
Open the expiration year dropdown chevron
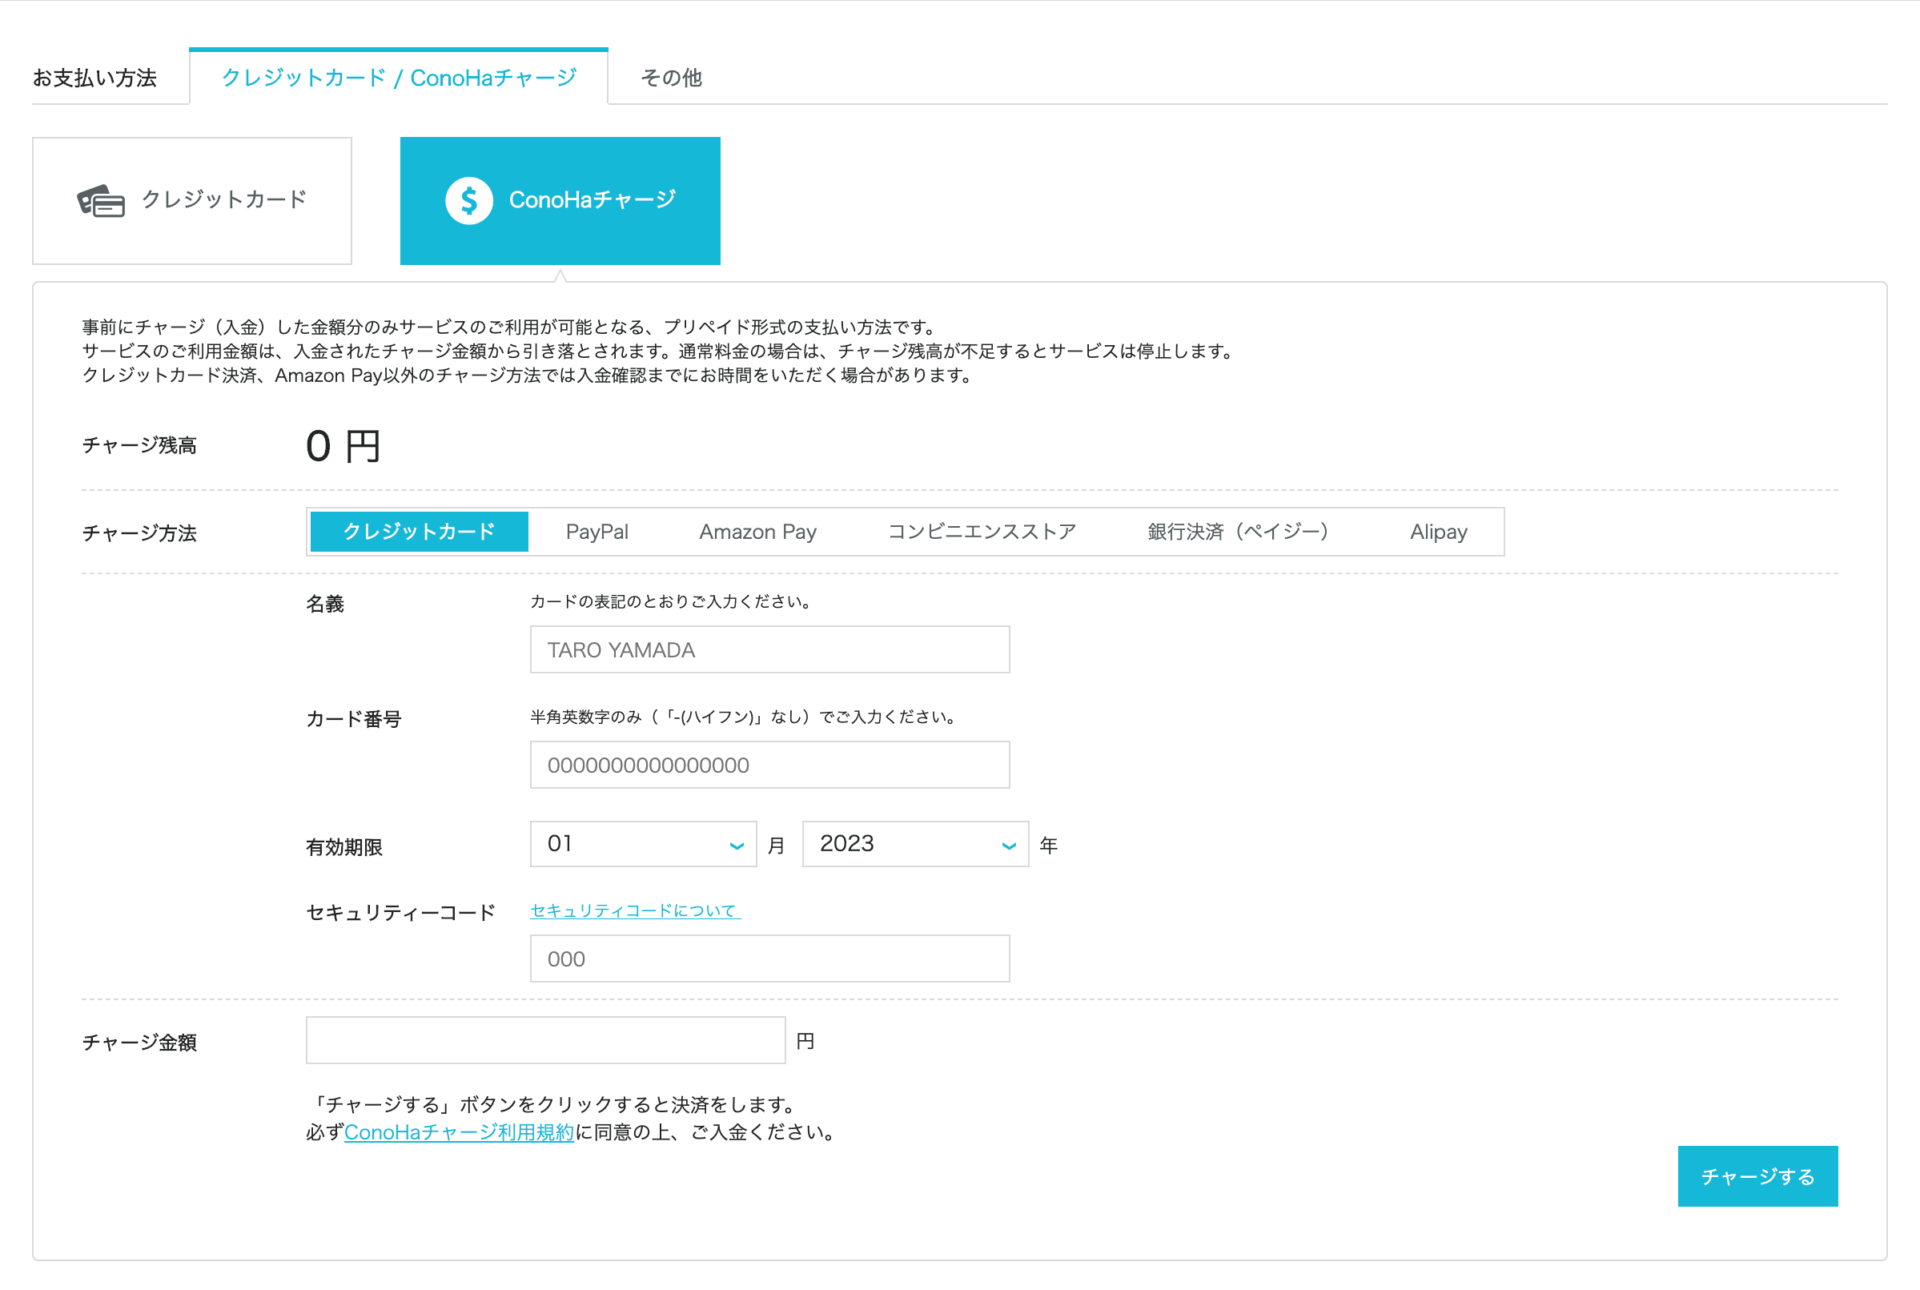click(1009, 846)
